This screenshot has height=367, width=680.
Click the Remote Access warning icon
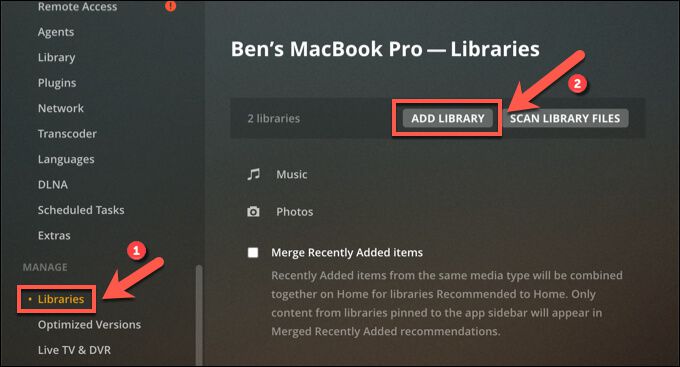tap(170, 6)
